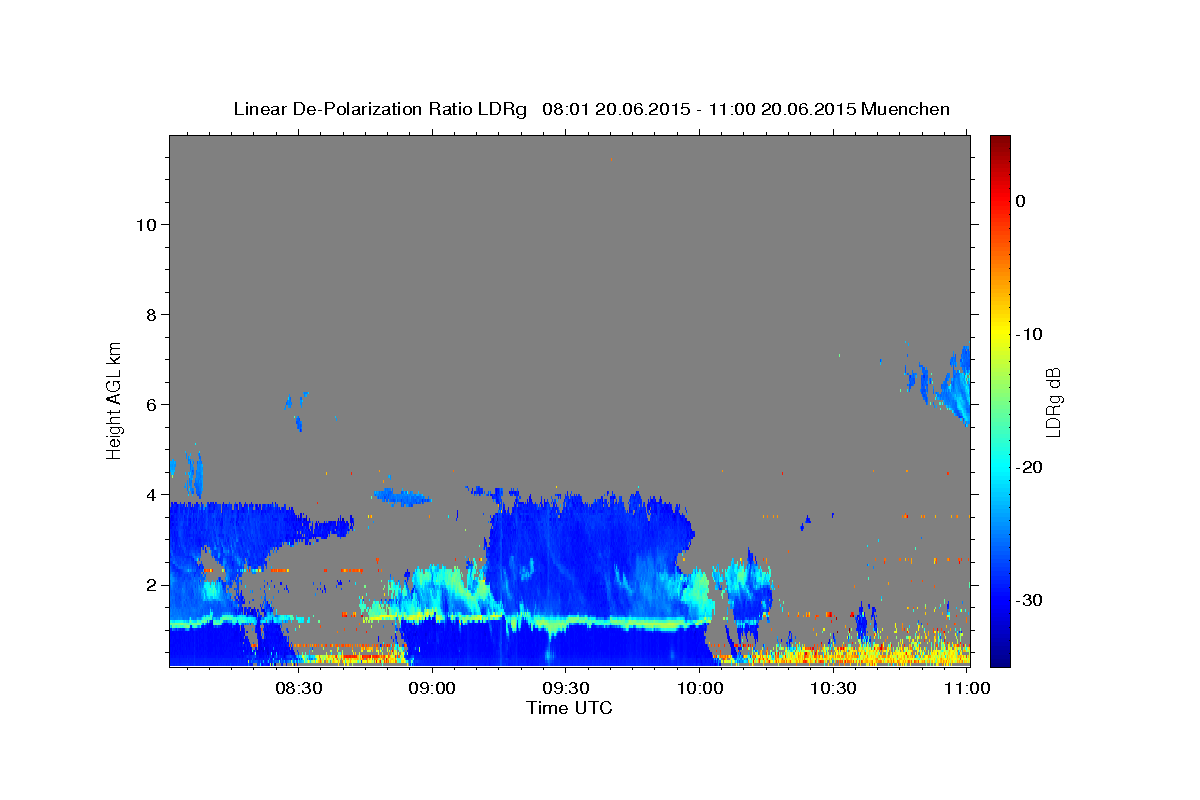Click the height tick label 2

click(151, 585)
